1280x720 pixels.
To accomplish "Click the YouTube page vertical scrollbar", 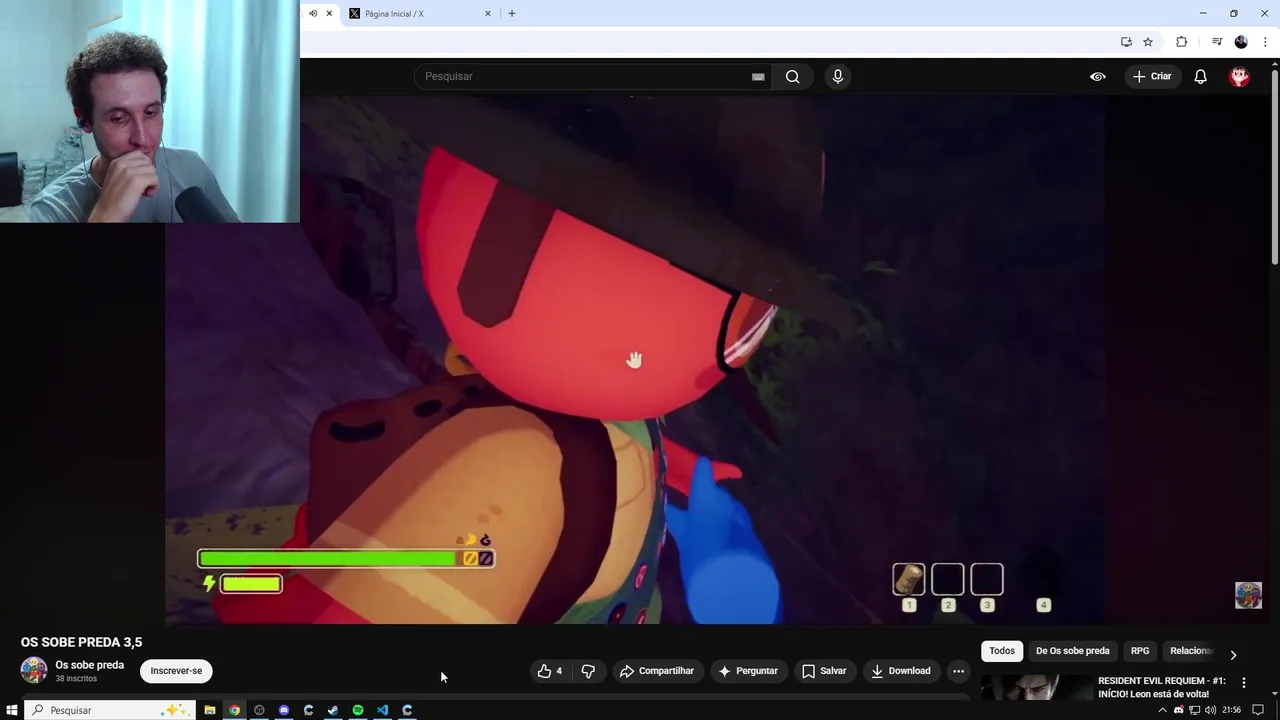I will click(x=1274, y=166).
